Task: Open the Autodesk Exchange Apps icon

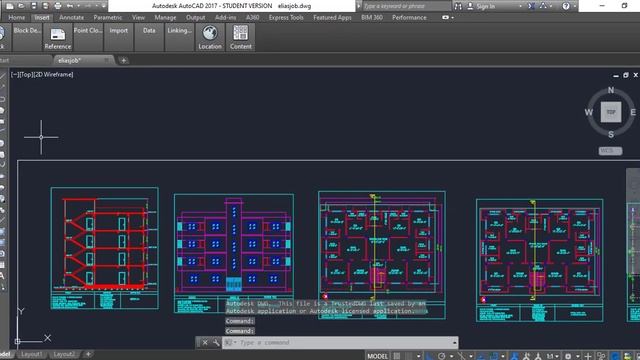Action: click(x=531, y=6)
